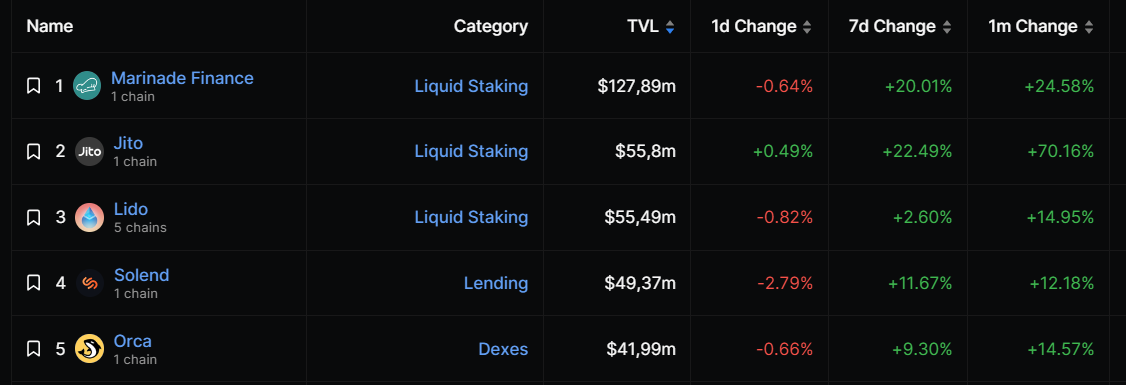Open the Dexes category link
This screenshot has height=385, width=1126.
click(x=503, y=349)
